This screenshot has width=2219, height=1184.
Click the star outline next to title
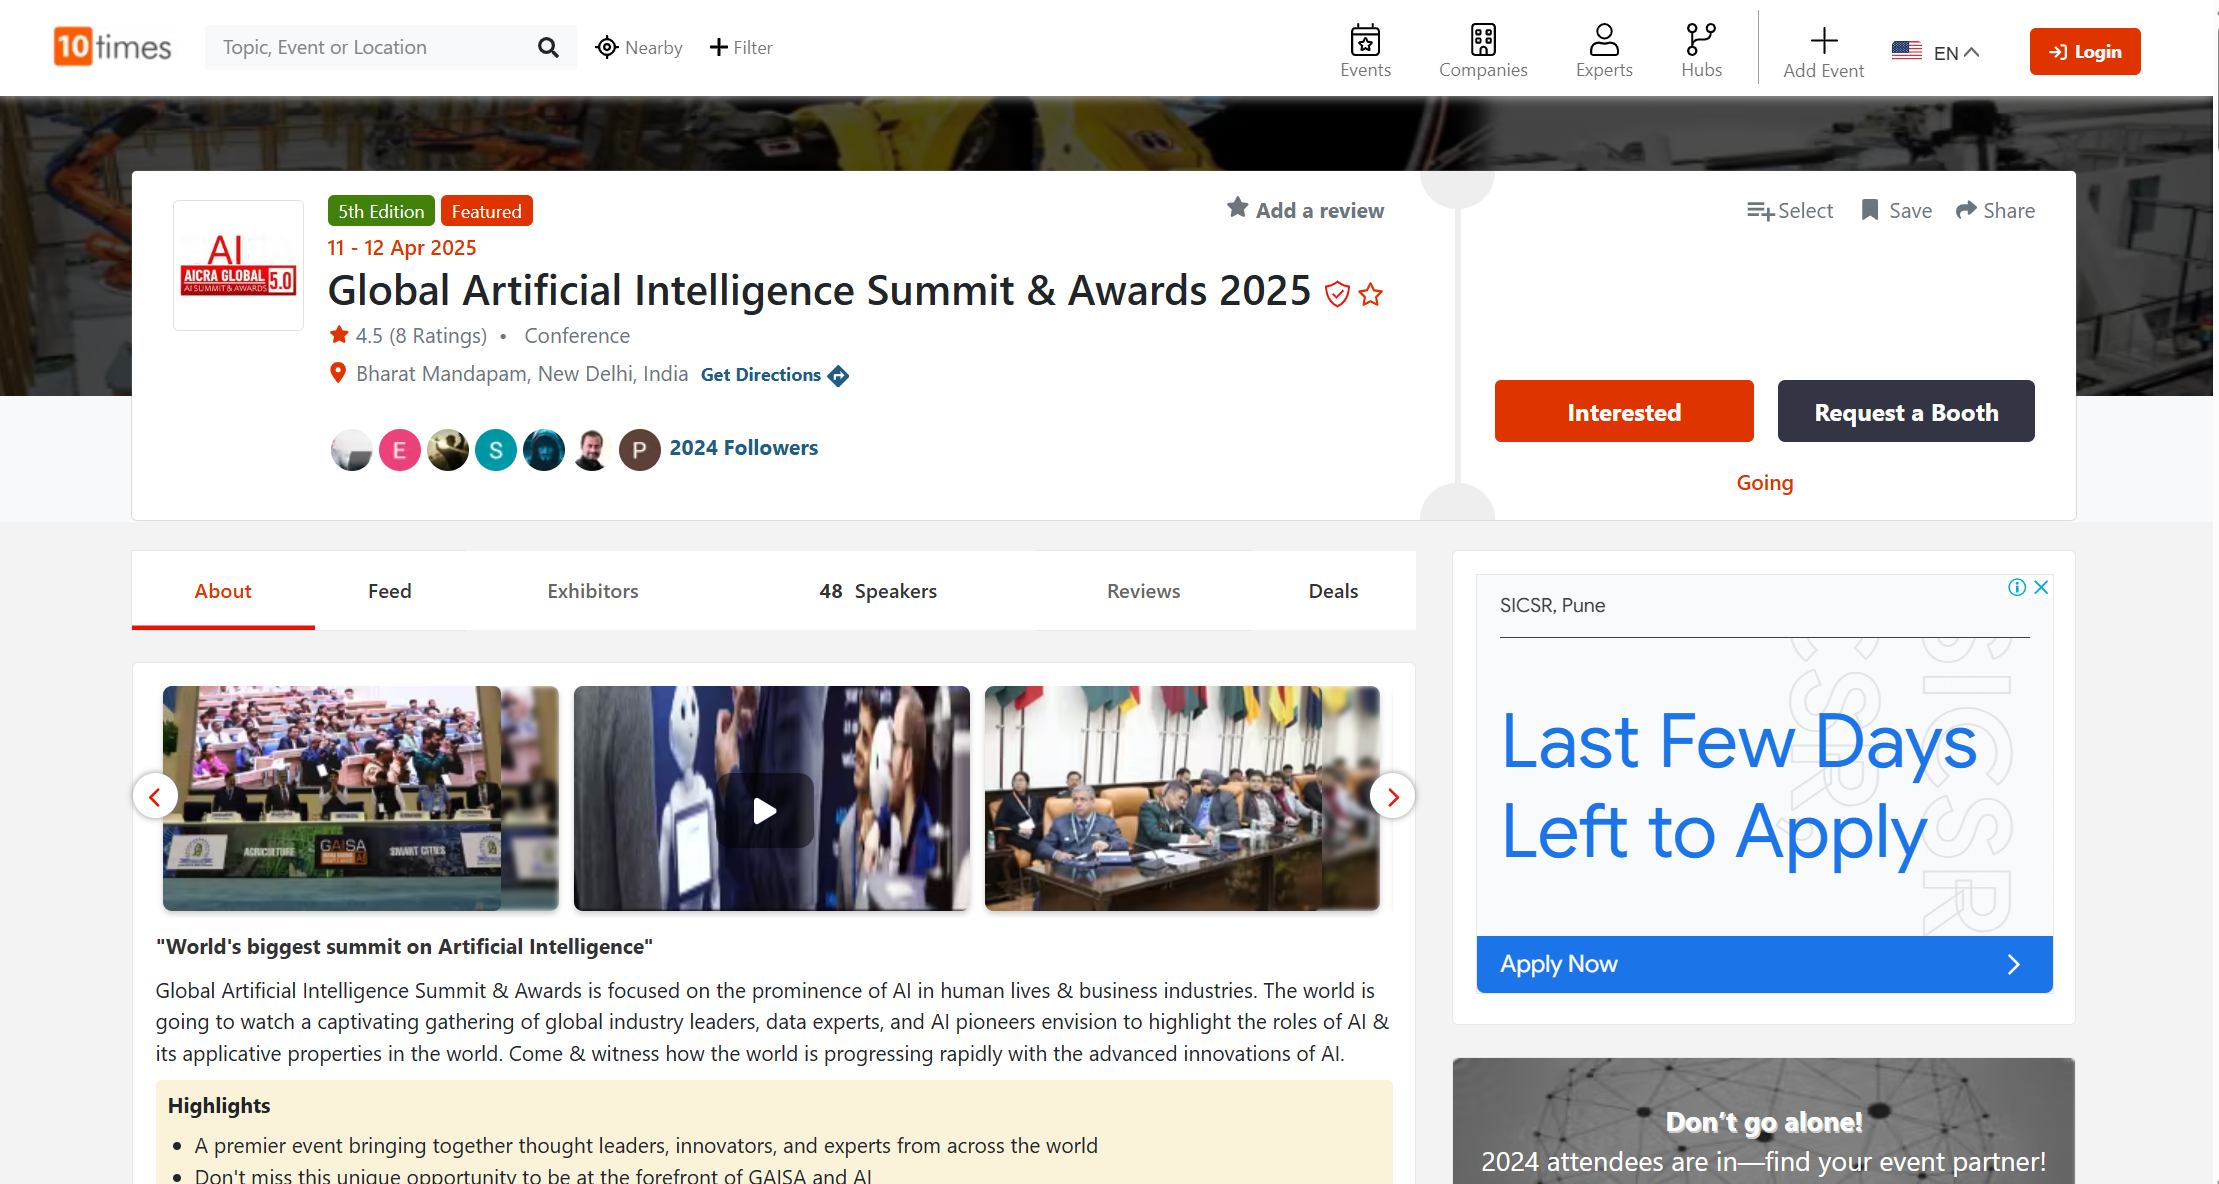pyautogui.click(x=1371, y=294)
